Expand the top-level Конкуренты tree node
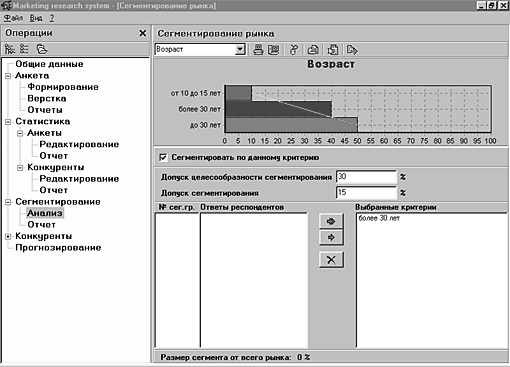The image size is (510, 367). (x=8, y=236)
